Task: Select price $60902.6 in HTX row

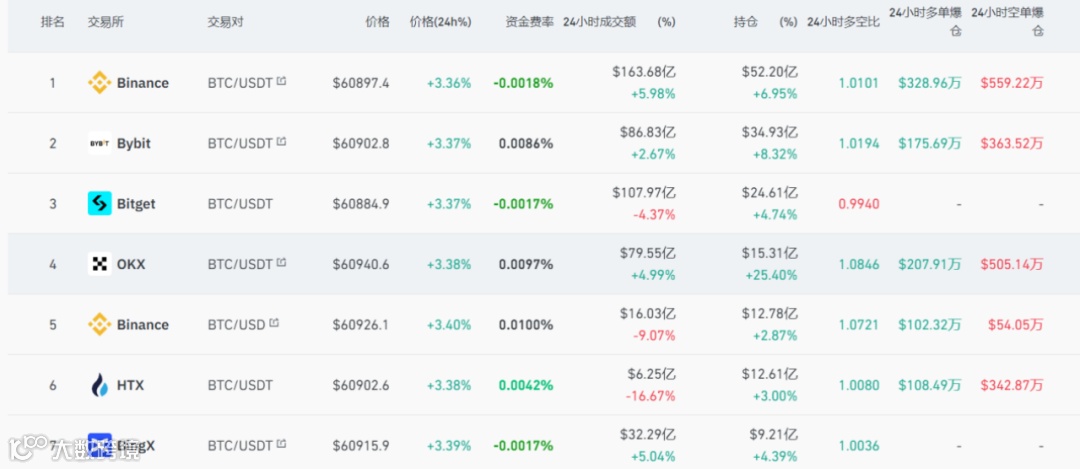Action: [361, 385]
